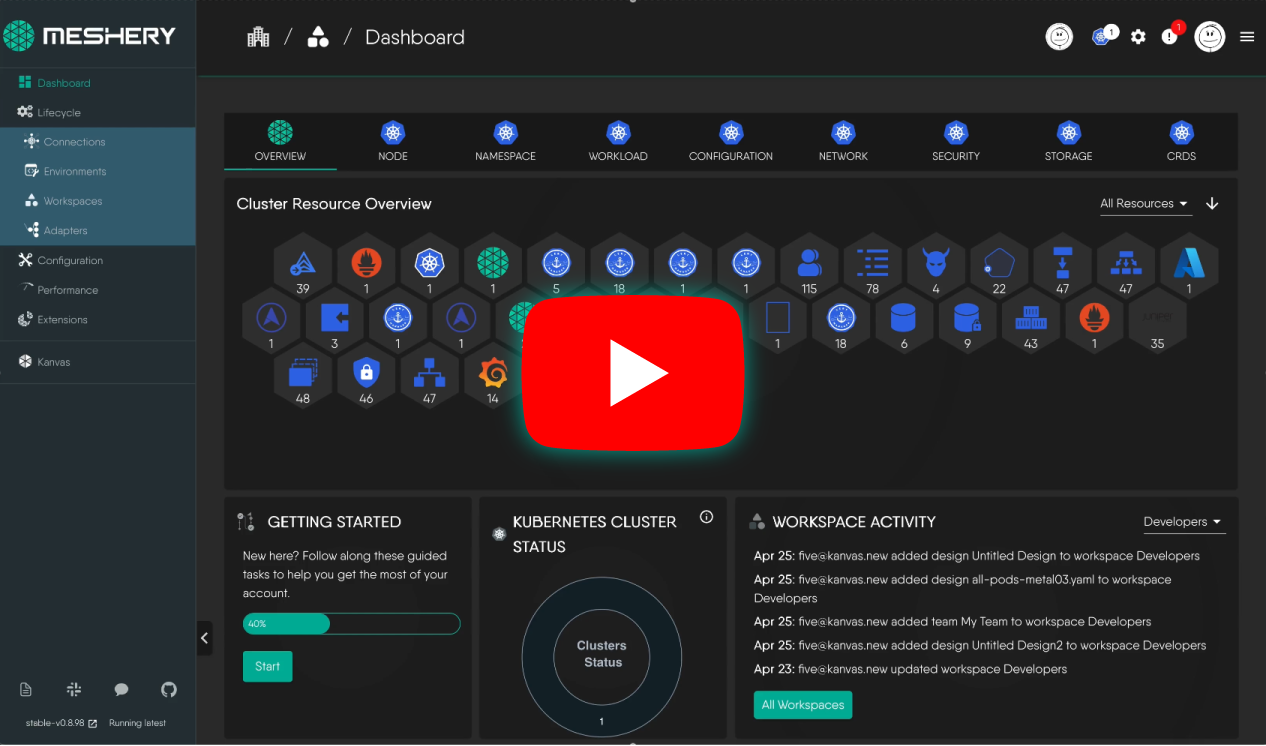Open the hamburger menu at top right
The width and height of the screenshot is (1266, 746).
(1246, 36)
